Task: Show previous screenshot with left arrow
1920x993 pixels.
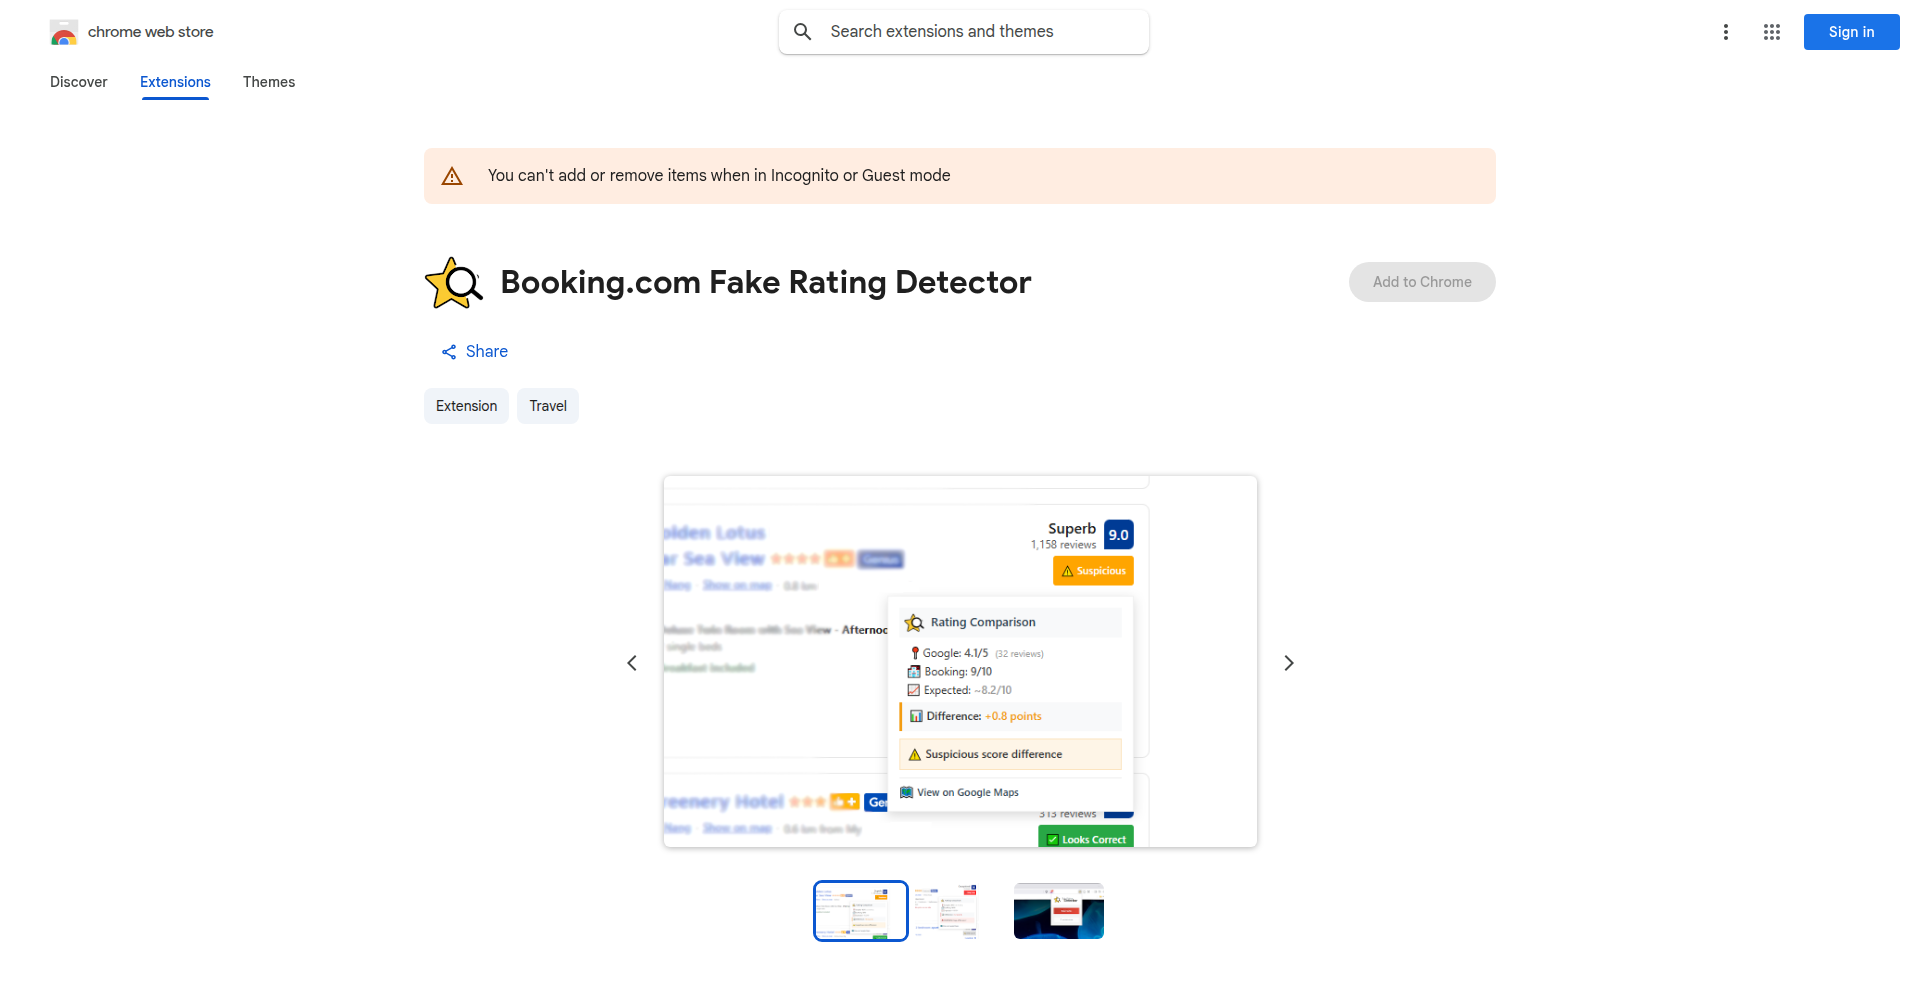Action: click(632, 663)
